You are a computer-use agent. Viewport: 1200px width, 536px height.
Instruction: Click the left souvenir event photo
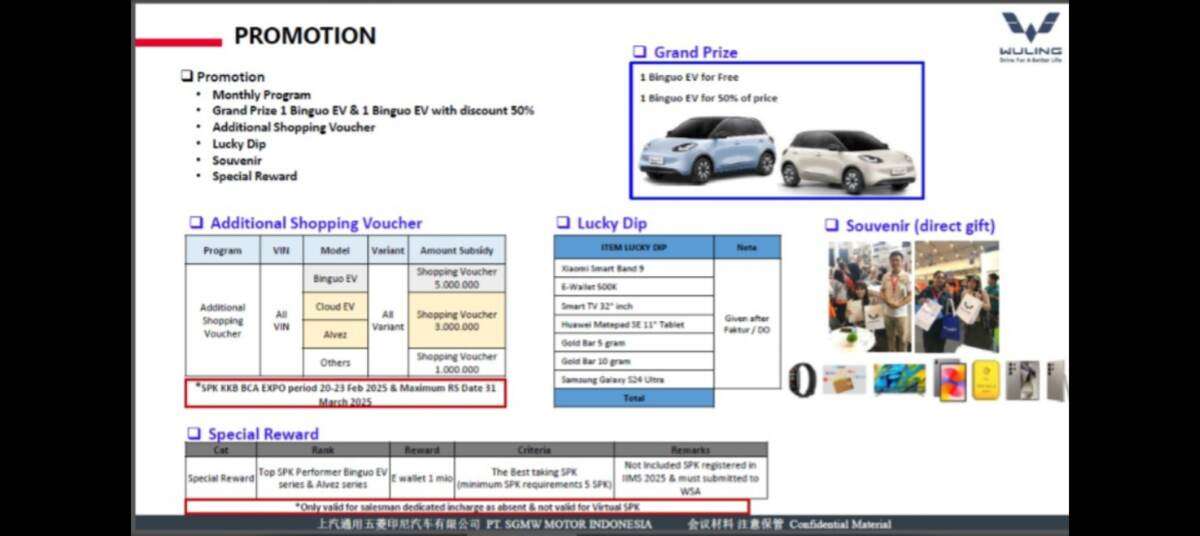[869, 296]
